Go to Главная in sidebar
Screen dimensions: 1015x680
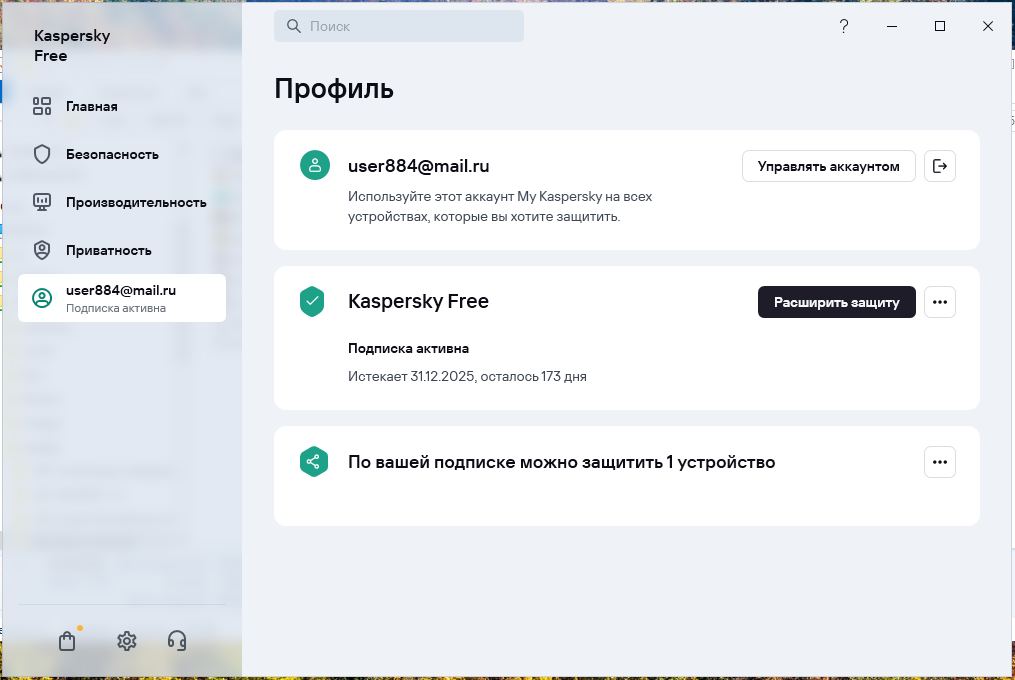pyautogui.click(x=92, y=106)
